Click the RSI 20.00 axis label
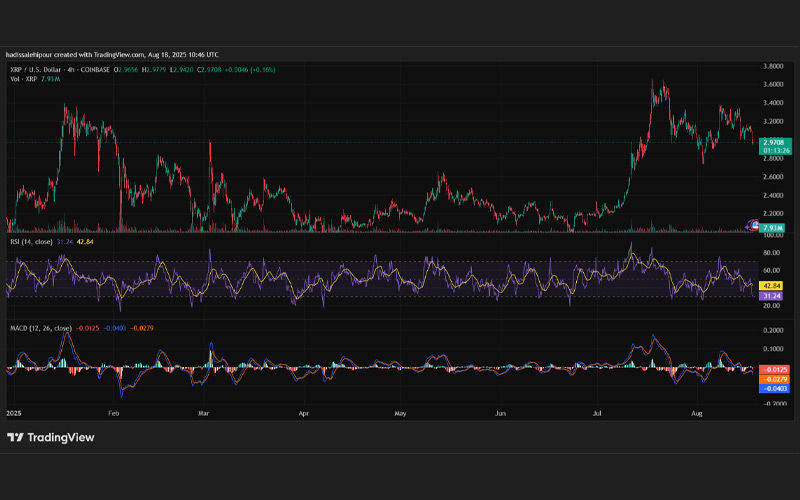 click(x=771, y=306)
